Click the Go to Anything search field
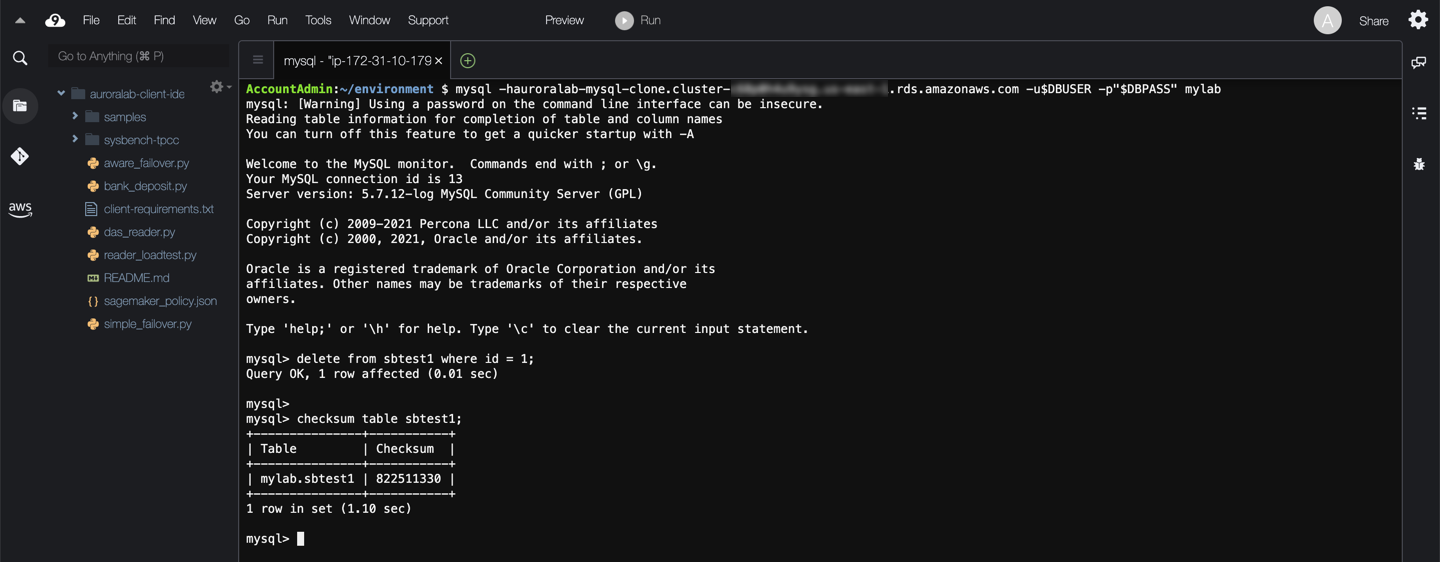The height and width of the screenshot is (562, 1440). pyautogui.click(x=138, y=57)
